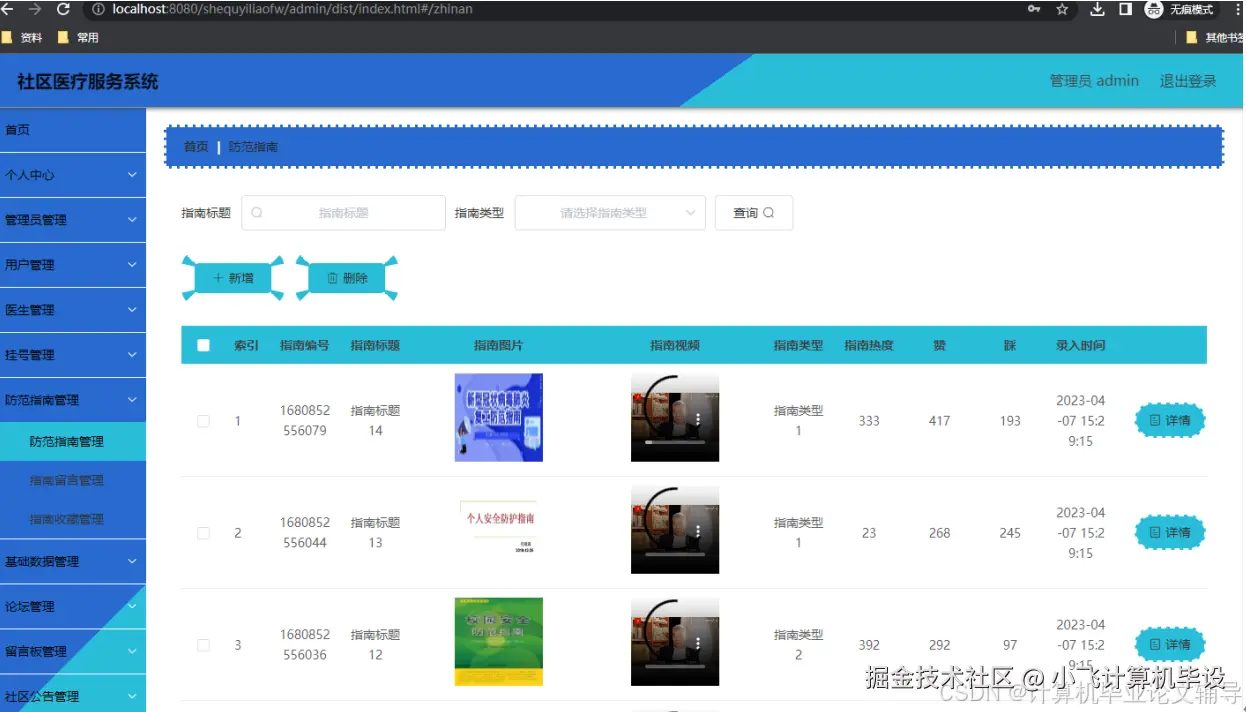Image resolution: width=1246 pixels, height=712 pixels.
Task: Click video progress bar in row 1
Action: [x=675, y=441]
